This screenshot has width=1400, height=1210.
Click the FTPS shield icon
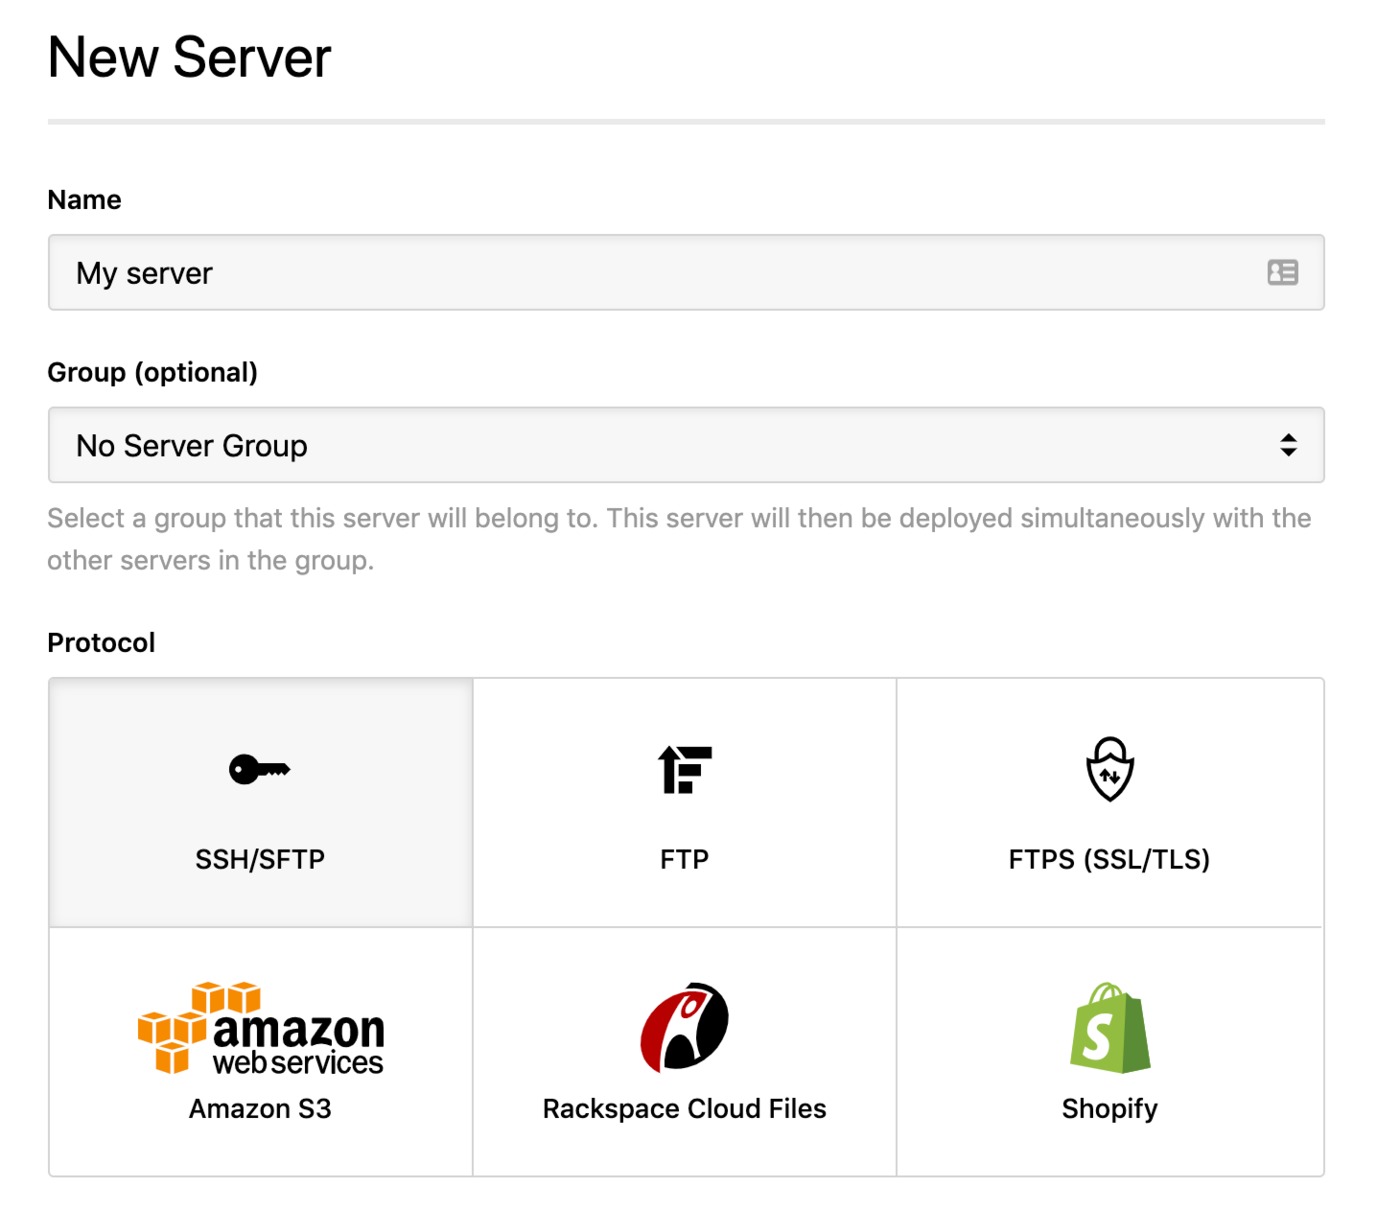(1110, 769)
